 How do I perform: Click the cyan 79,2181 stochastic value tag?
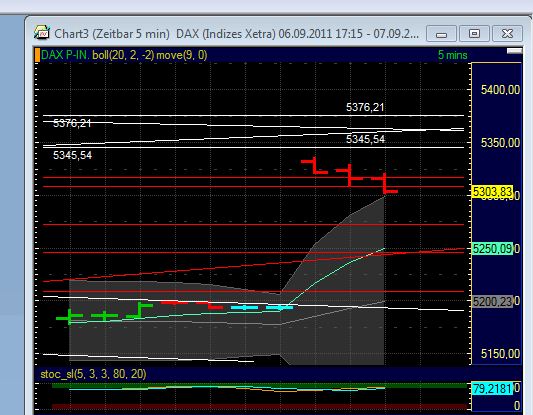click(493, 388)
